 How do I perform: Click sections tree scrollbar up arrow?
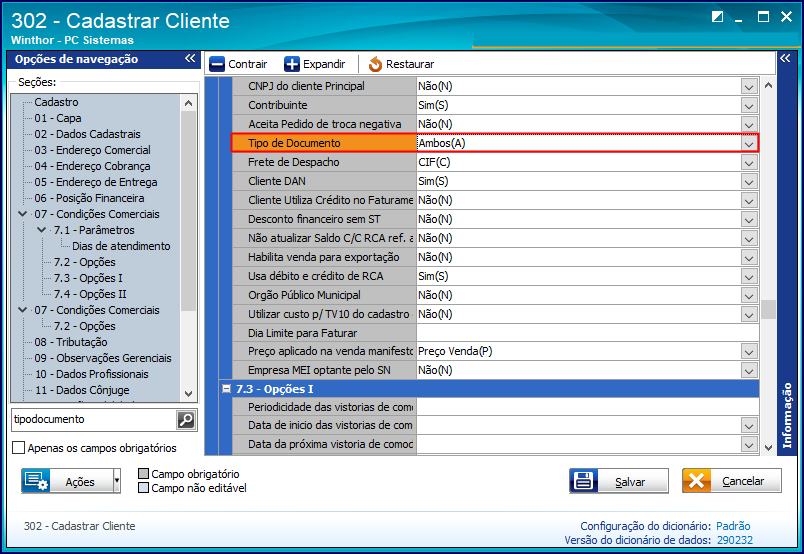[x=188, y=103]
